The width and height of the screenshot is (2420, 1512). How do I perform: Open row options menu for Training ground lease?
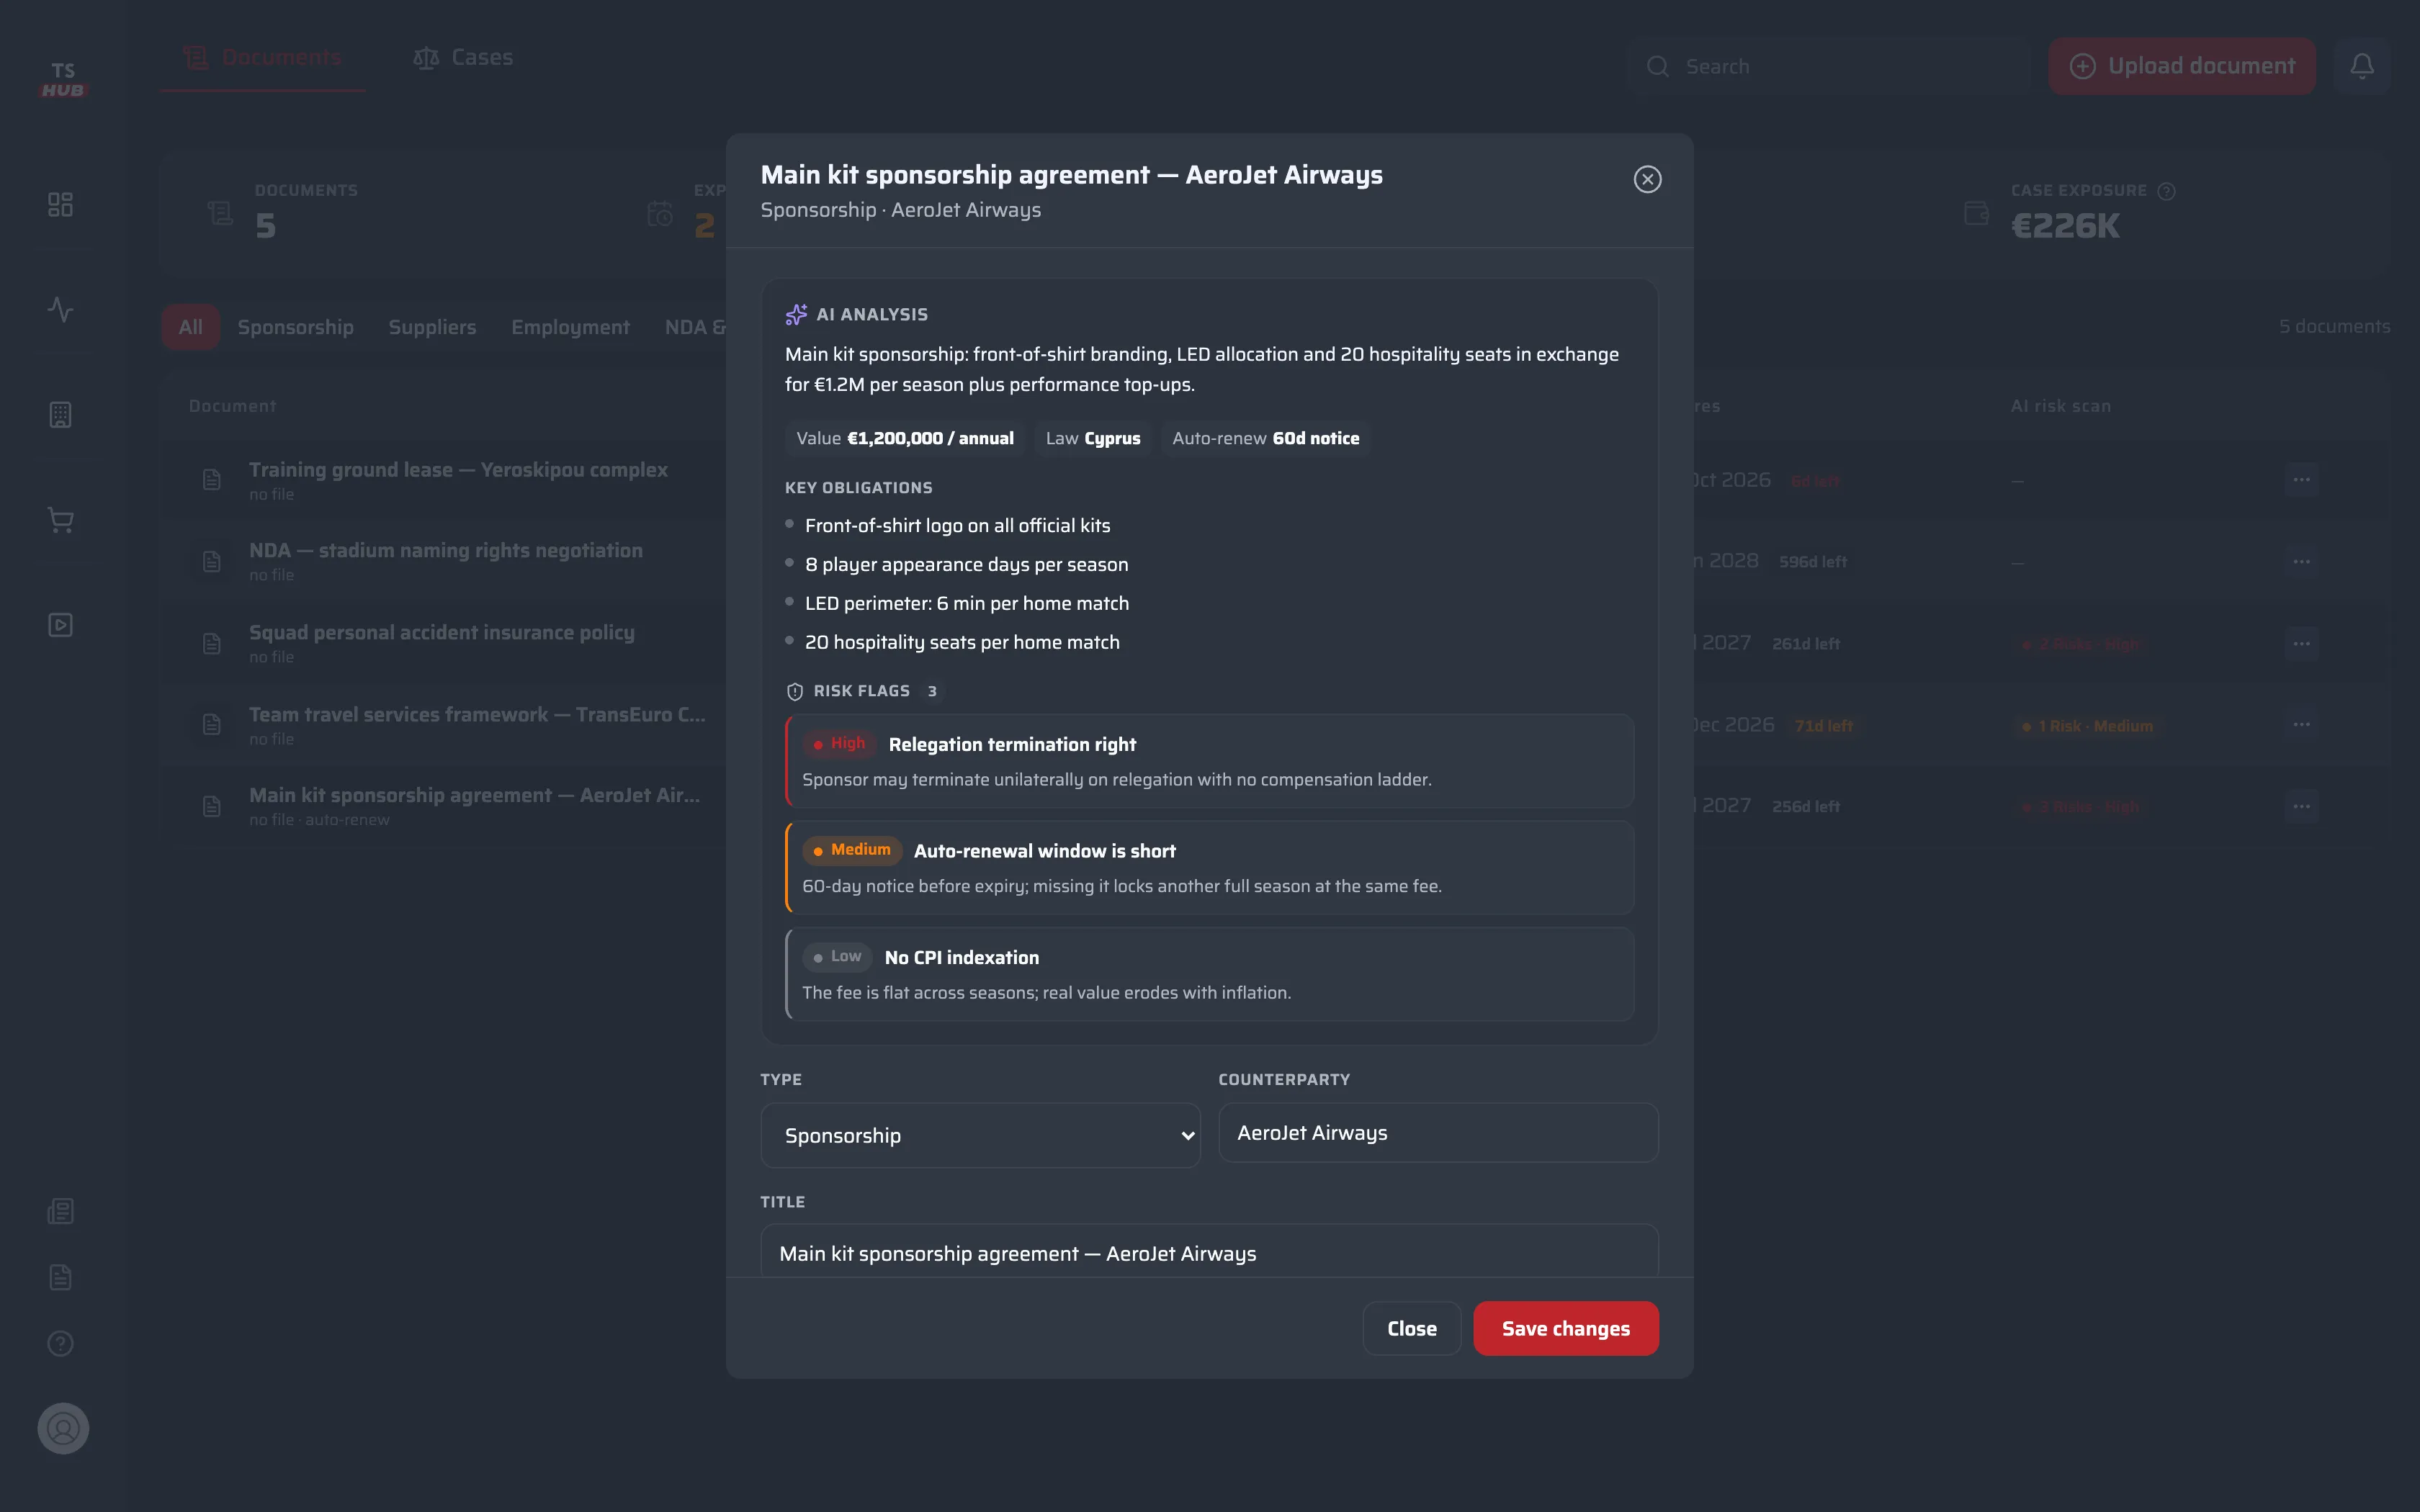(x=2301, y=480)
